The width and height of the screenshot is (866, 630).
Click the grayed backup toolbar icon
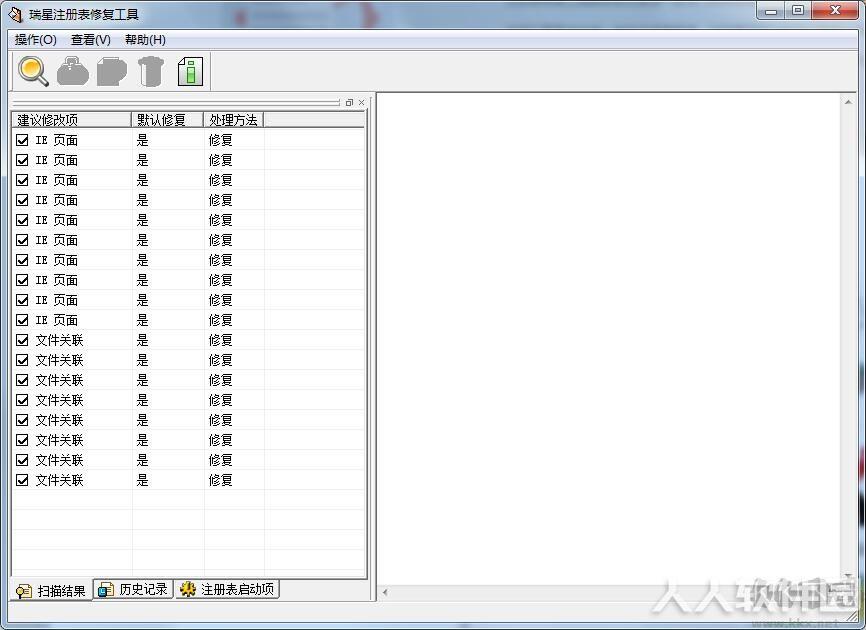point(112,72)
